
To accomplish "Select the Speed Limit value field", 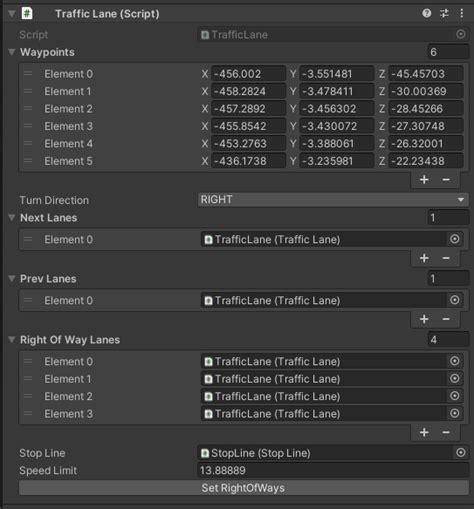I will point(333,470).
